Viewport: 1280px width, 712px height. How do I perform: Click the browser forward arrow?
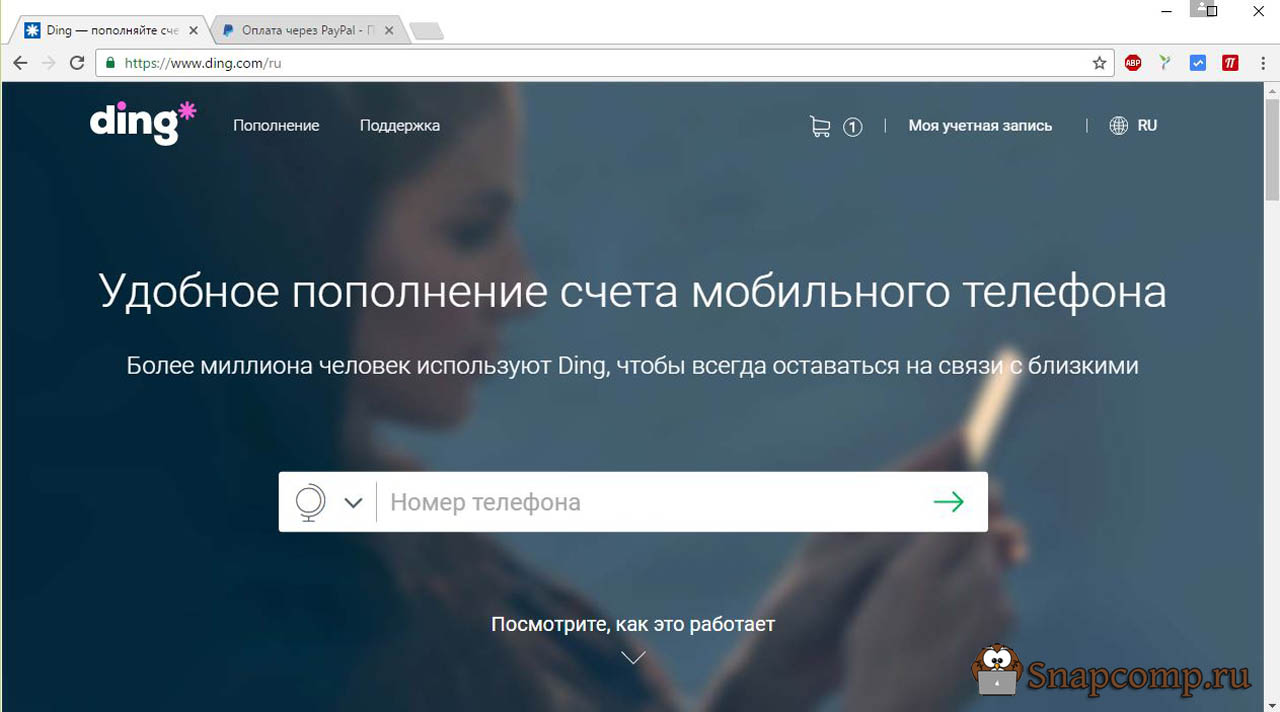pyautogui.click(x=48, y=63)
